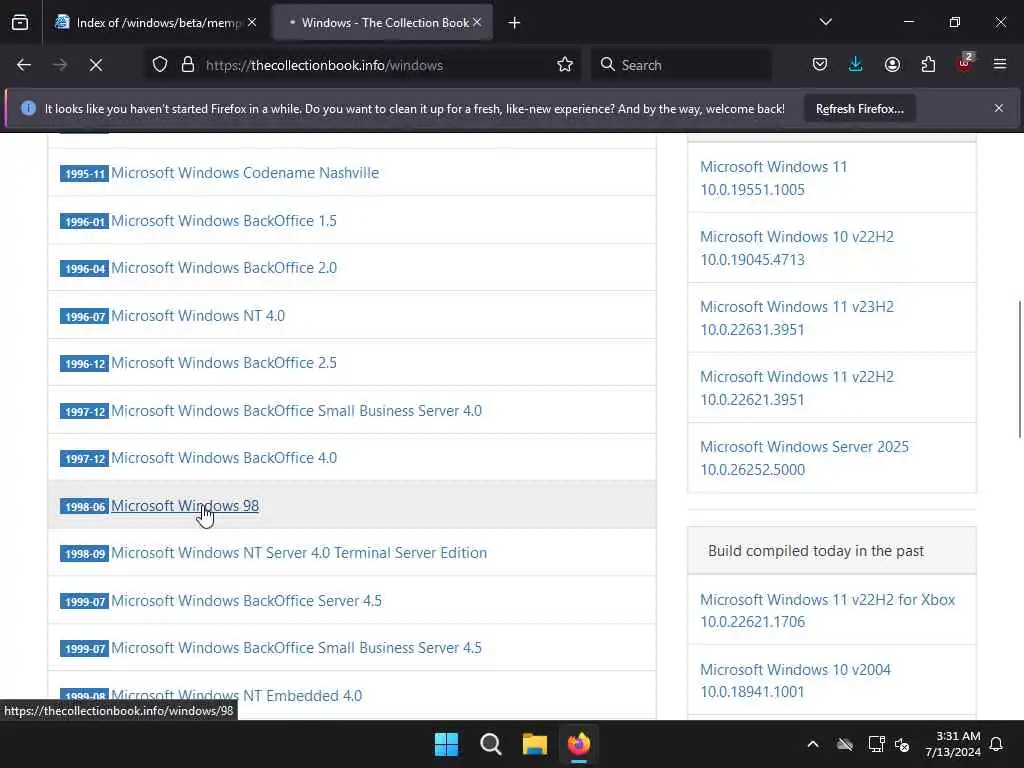Open Firefox account icon
This screenshot has height=768, width=1024.
point(892,65)
